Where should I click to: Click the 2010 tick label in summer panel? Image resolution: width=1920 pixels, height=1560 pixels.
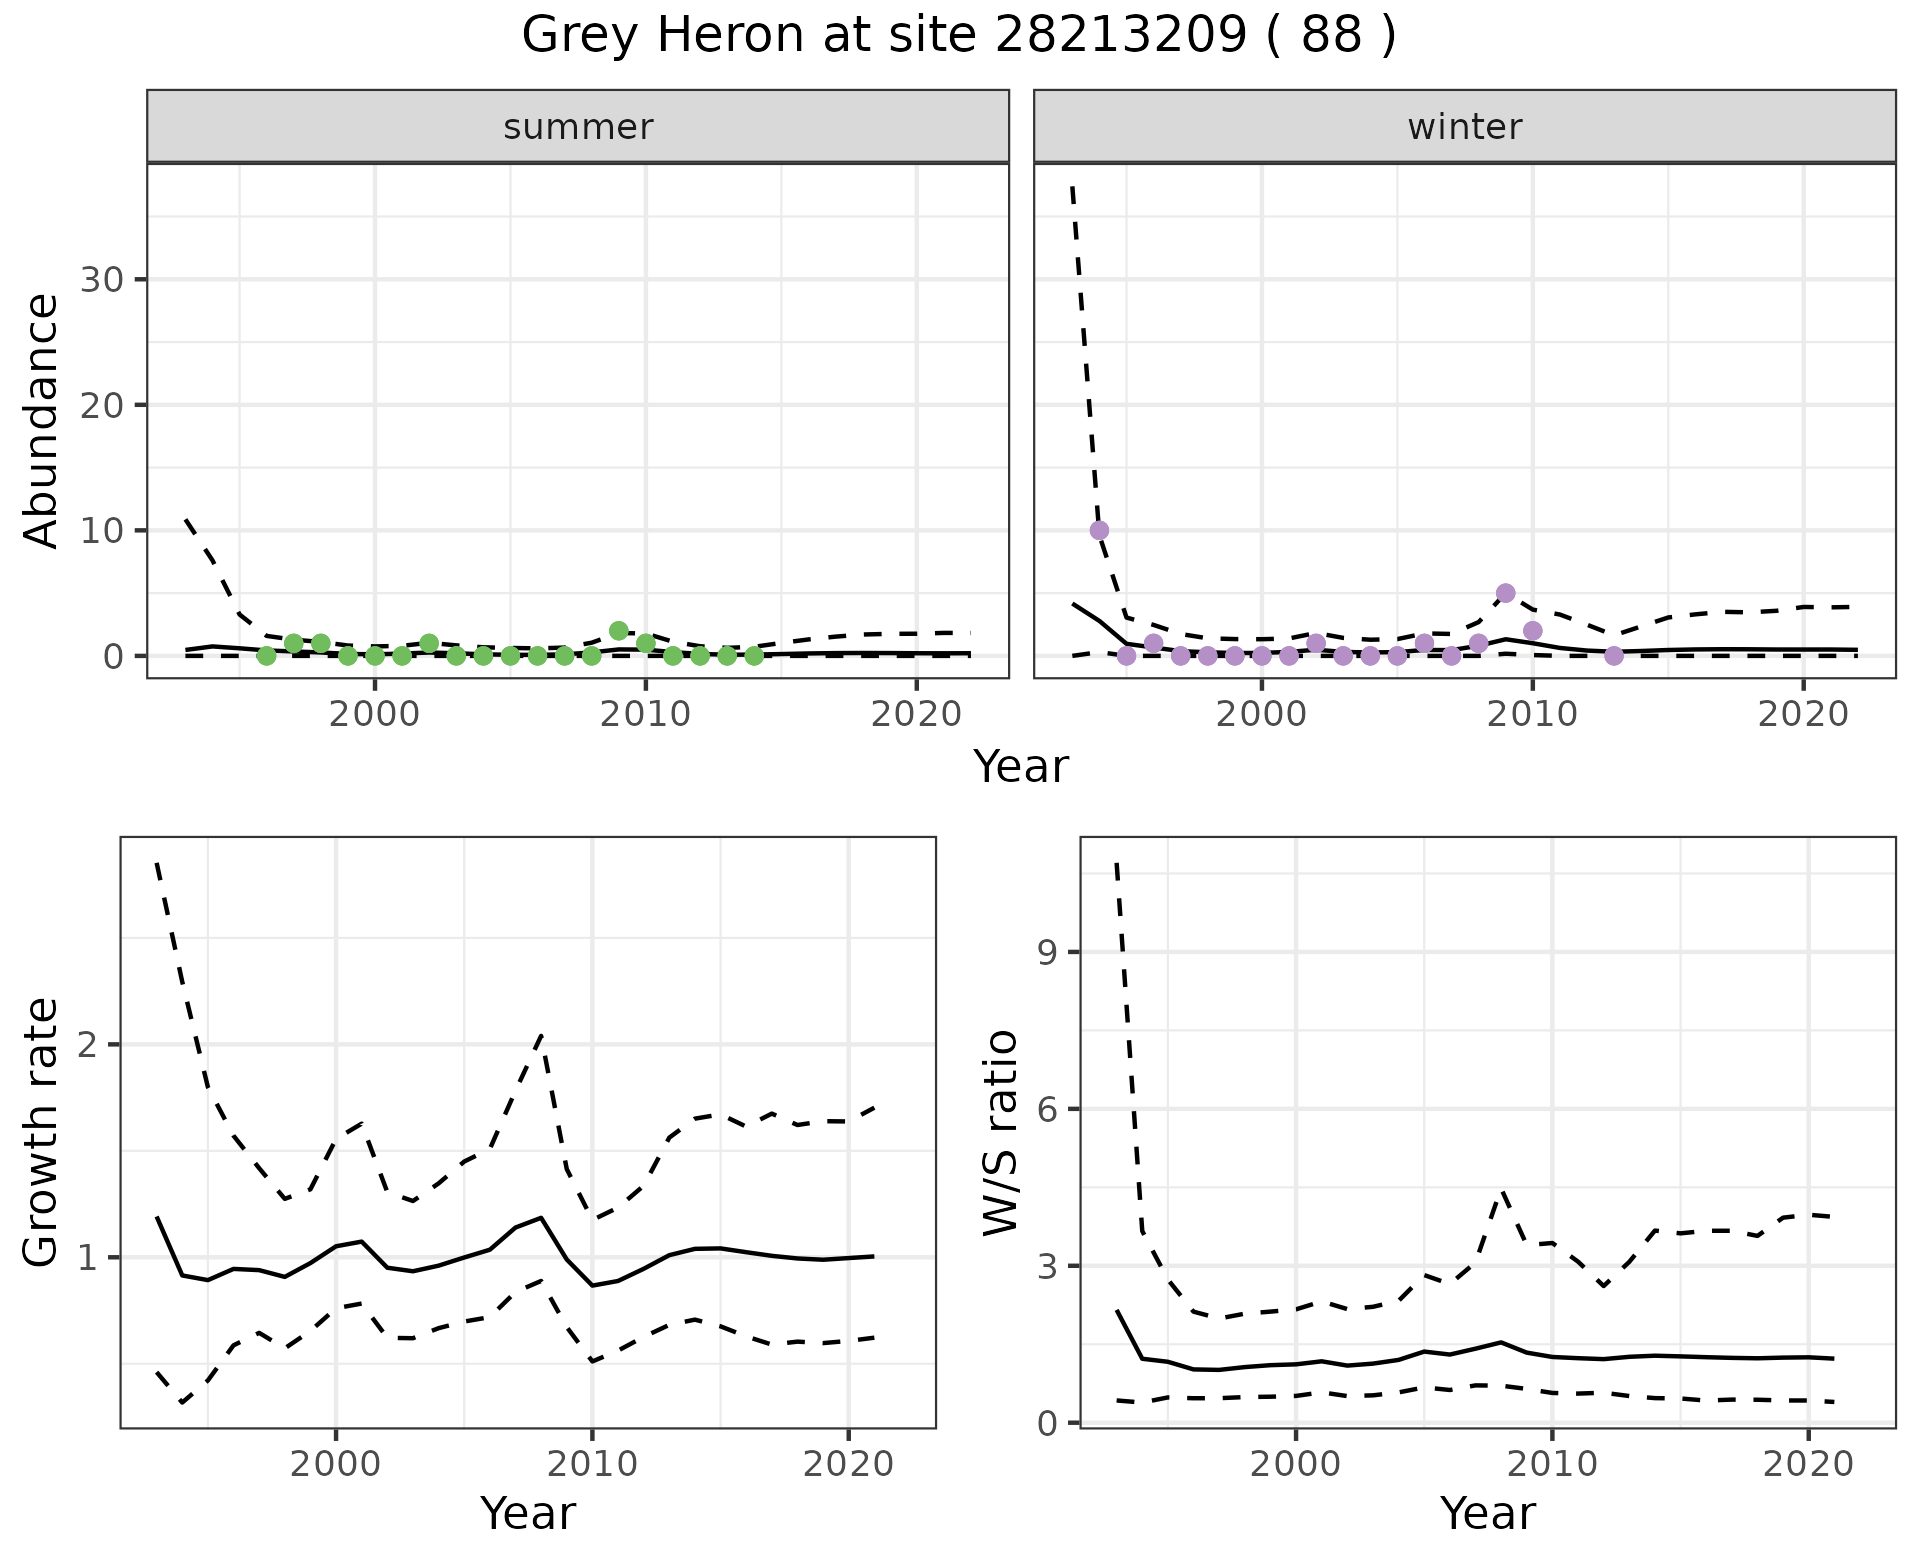pos(645,714)
